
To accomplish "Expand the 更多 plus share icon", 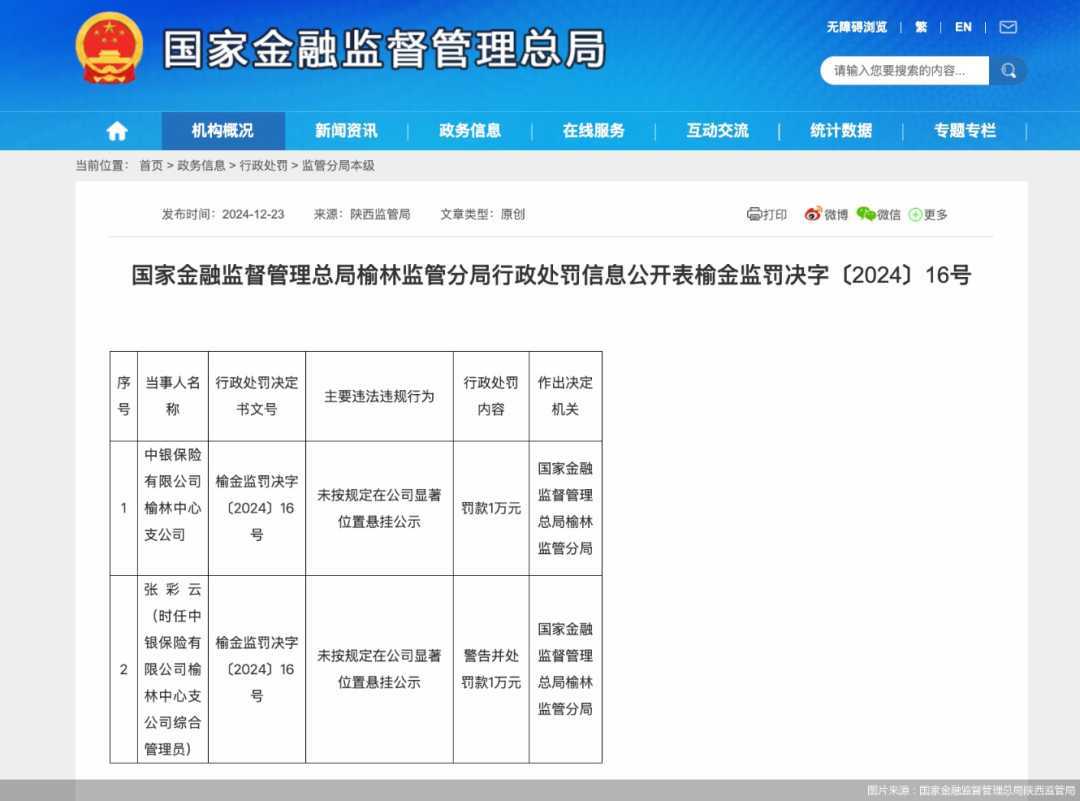I will click(915, 214).
